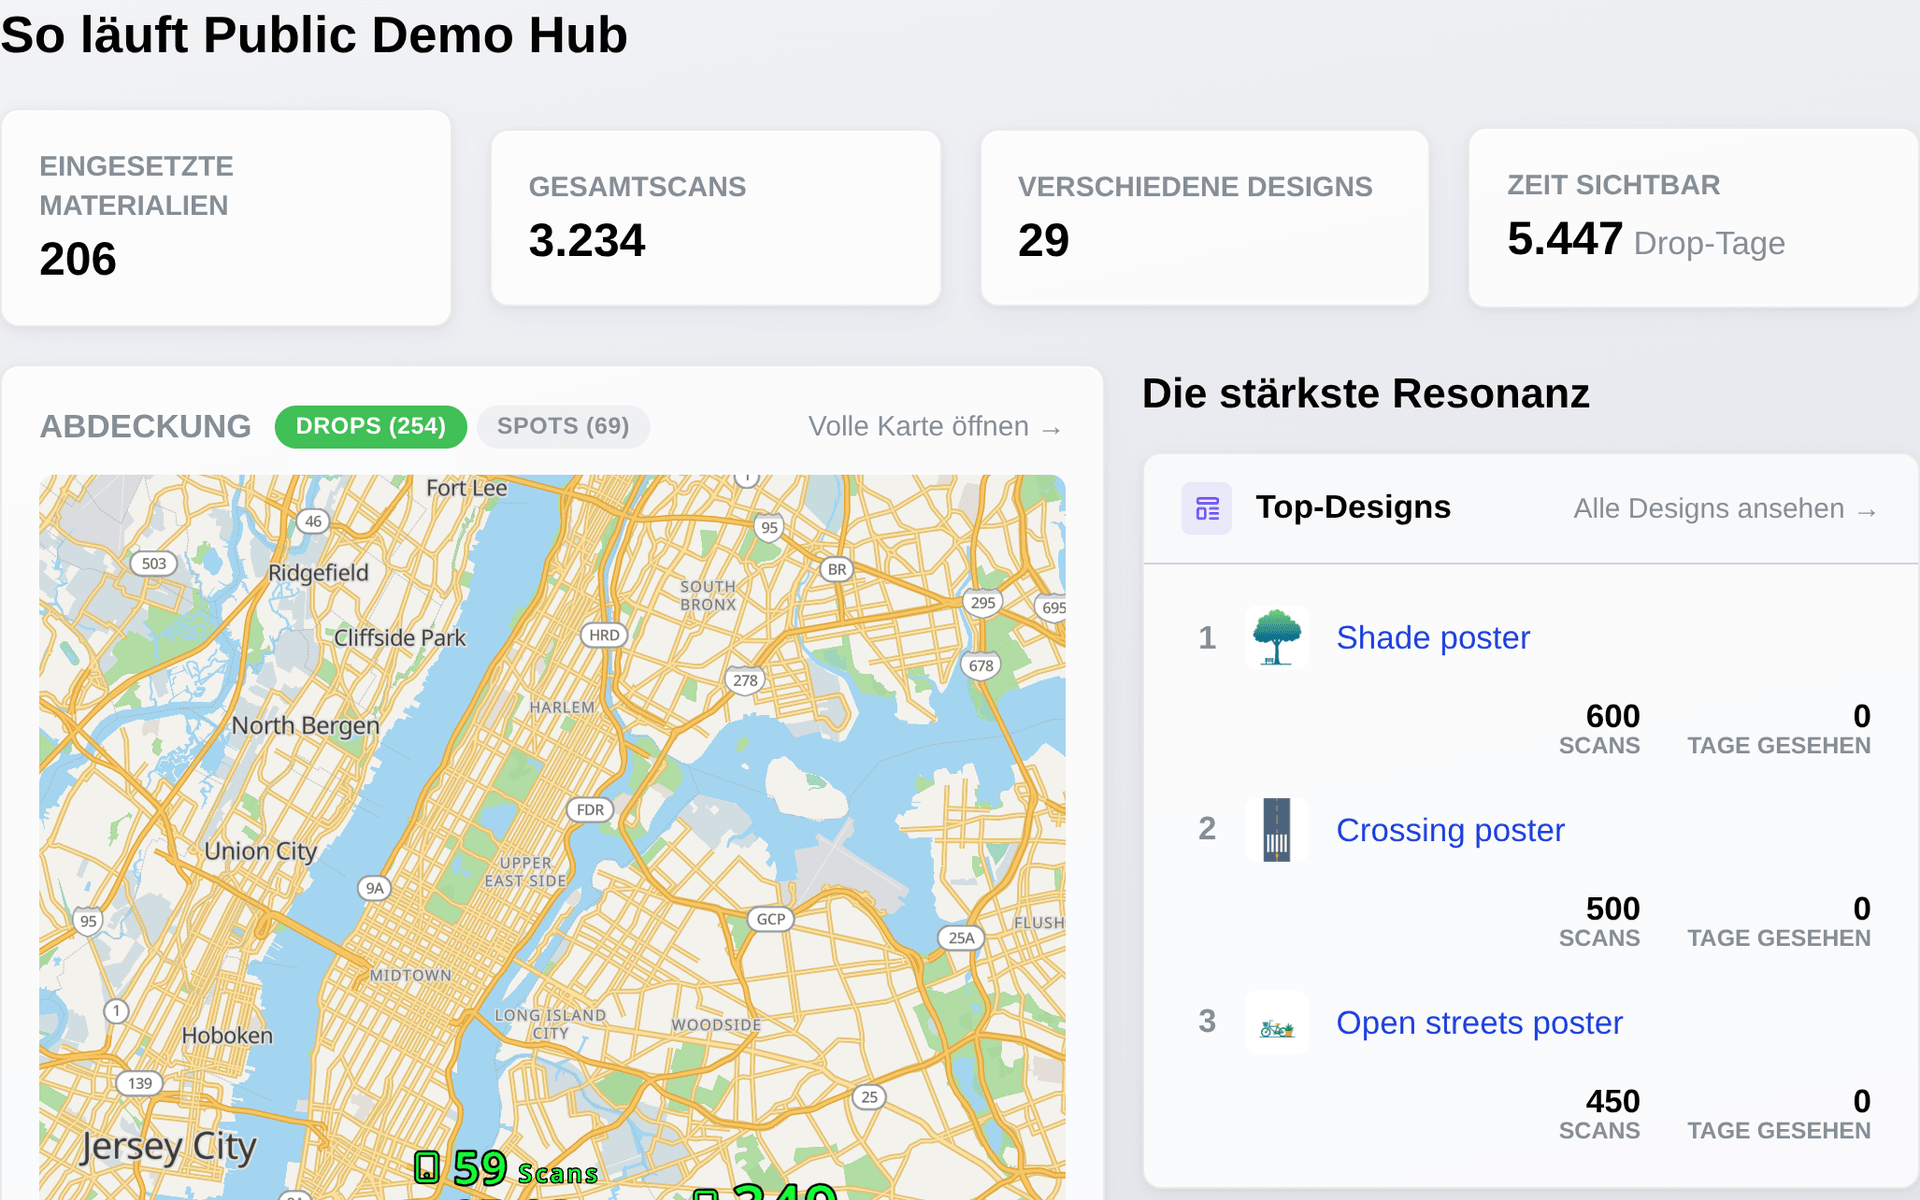Open the Crossing poster road thumbnail

pos(1277,830)
